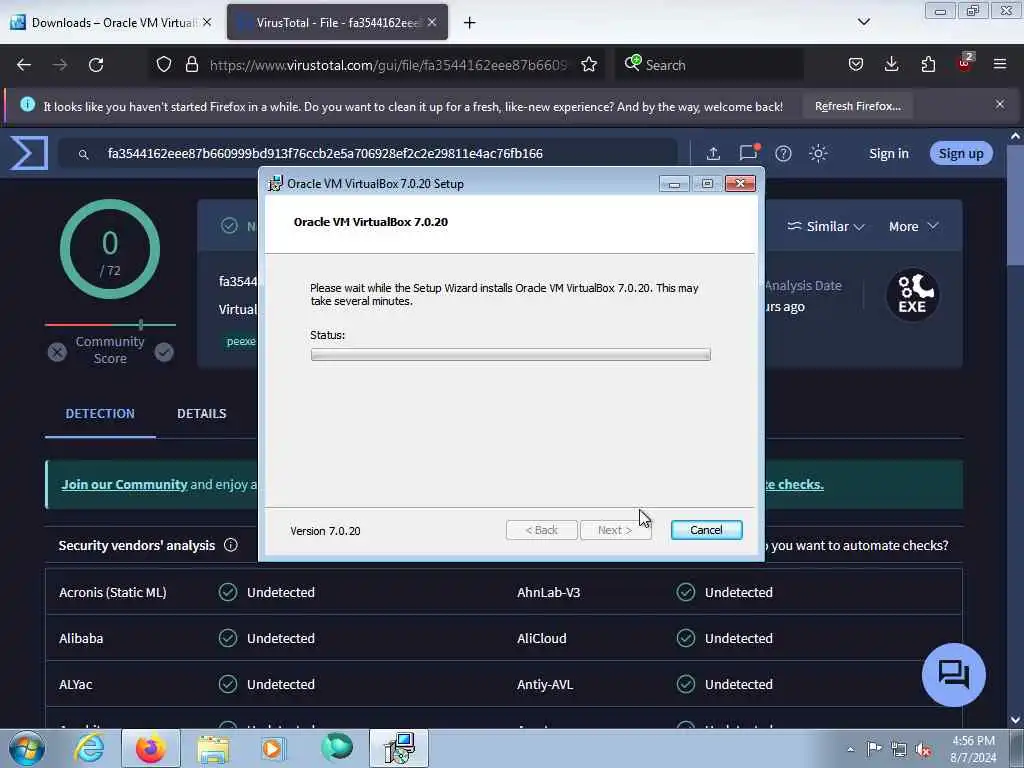Click the Firefox taskbar icon

click(150, 748)
